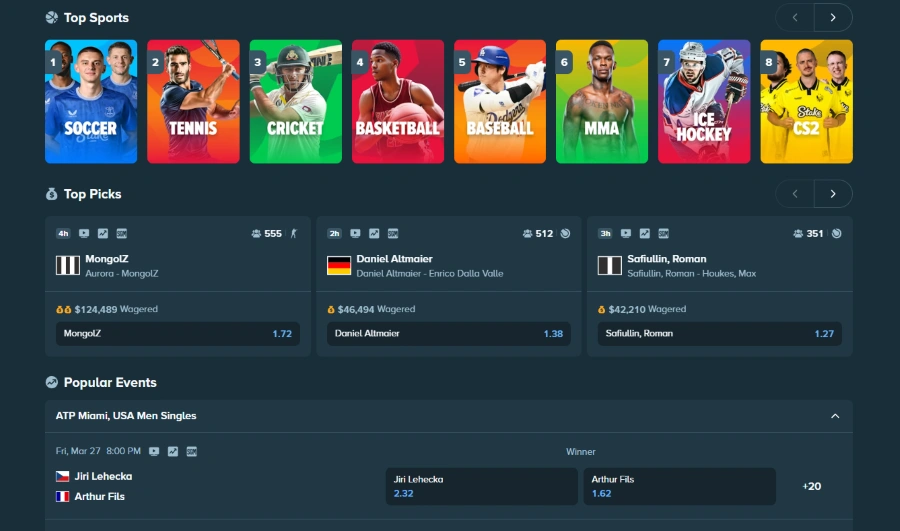Show previous Top Picks cards
The height and width of the screenshot is (531, 900).
[x=795, y=194]
